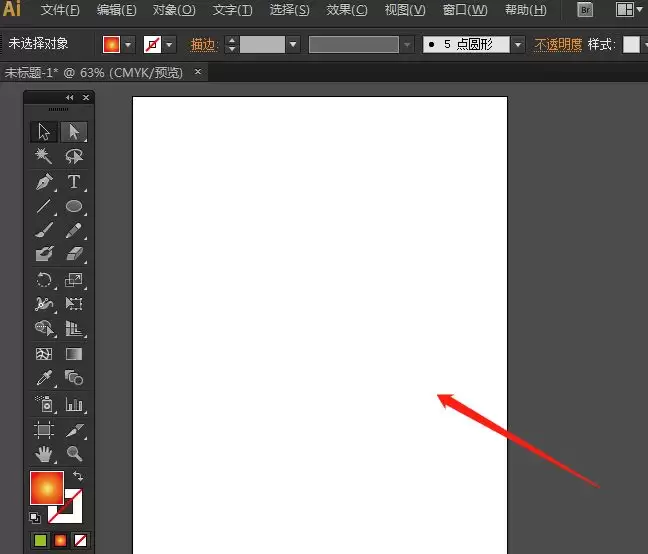The image size is (648, 554).
Task: Open Adobe Bridge via Br icon
Action: (x=585, y=10)
